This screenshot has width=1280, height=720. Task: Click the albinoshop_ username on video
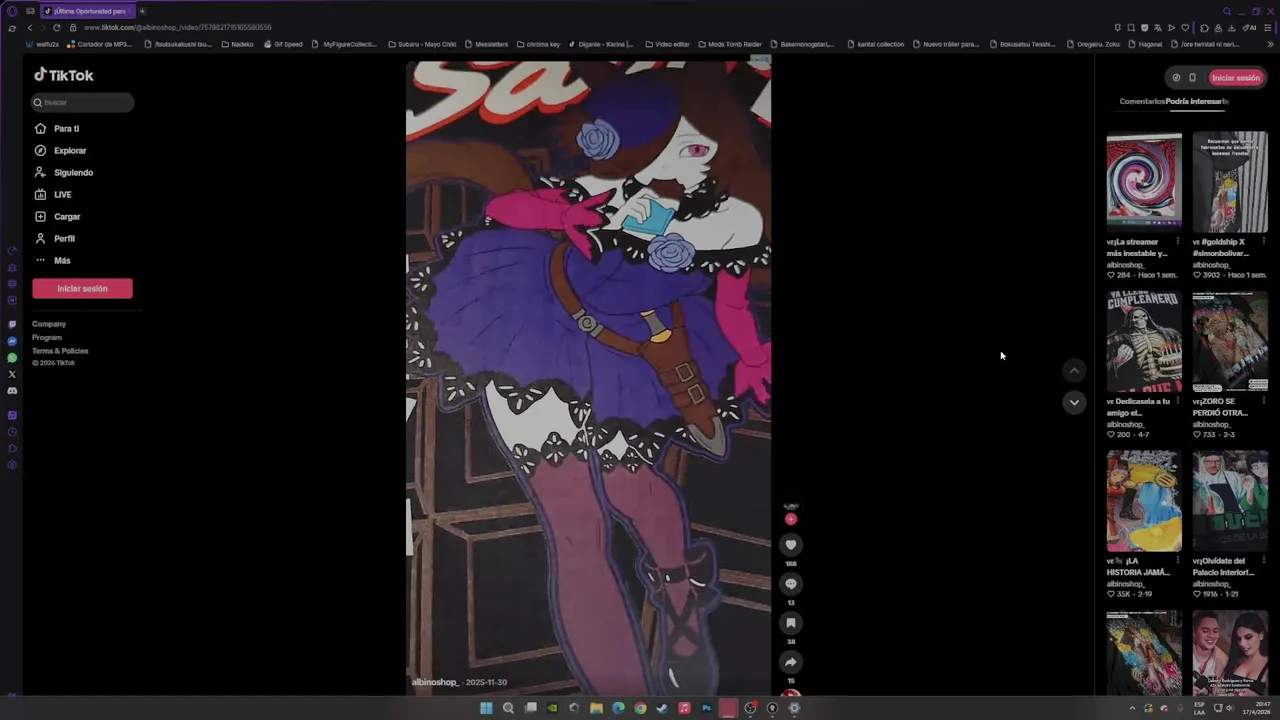[435, 682]
